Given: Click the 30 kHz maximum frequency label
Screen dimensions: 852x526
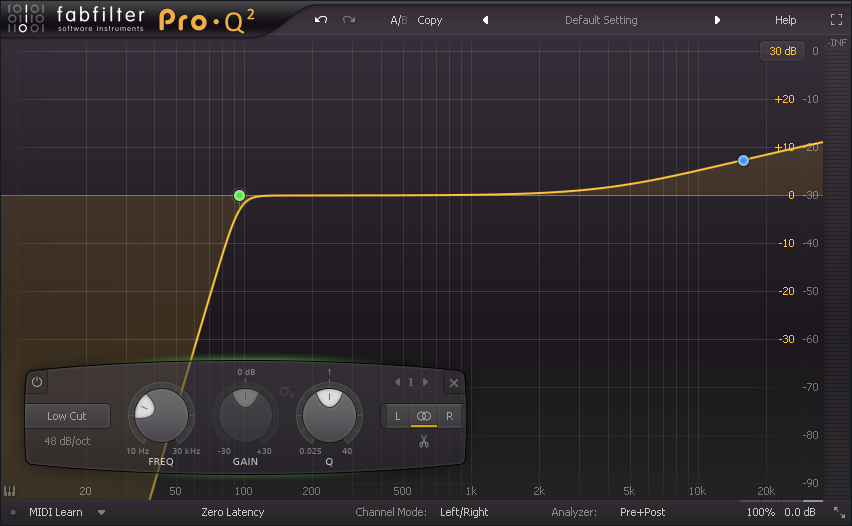Looking at the screenshot, I should pos(186,451).
